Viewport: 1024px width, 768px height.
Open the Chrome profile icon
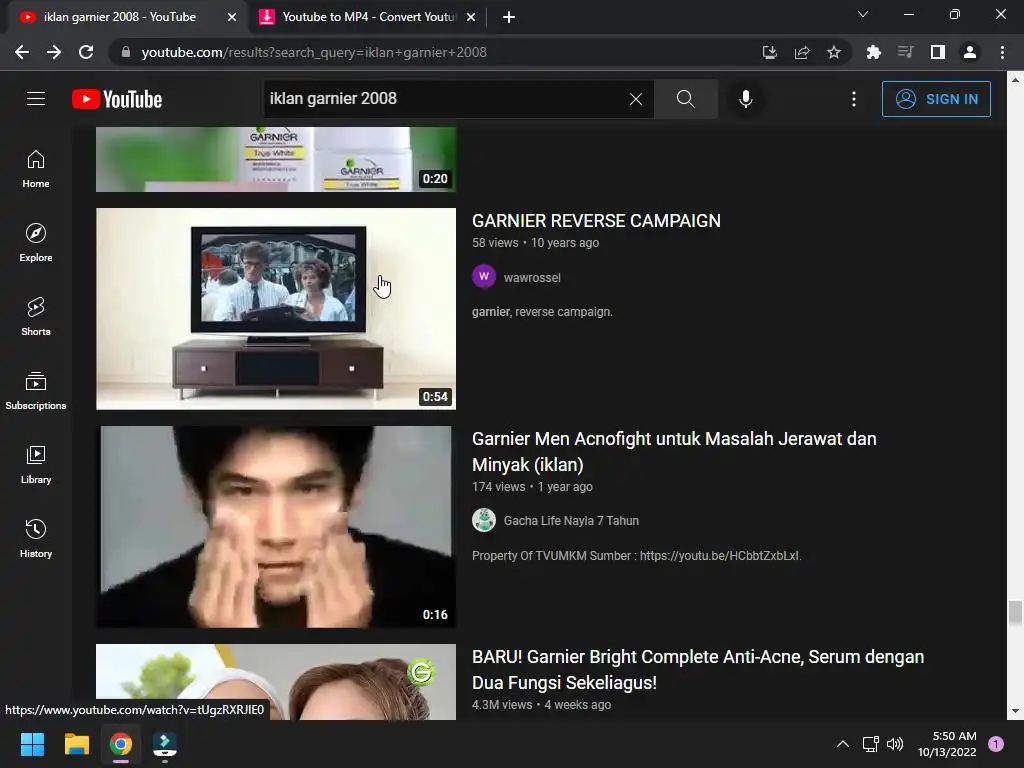coord(970,52)
